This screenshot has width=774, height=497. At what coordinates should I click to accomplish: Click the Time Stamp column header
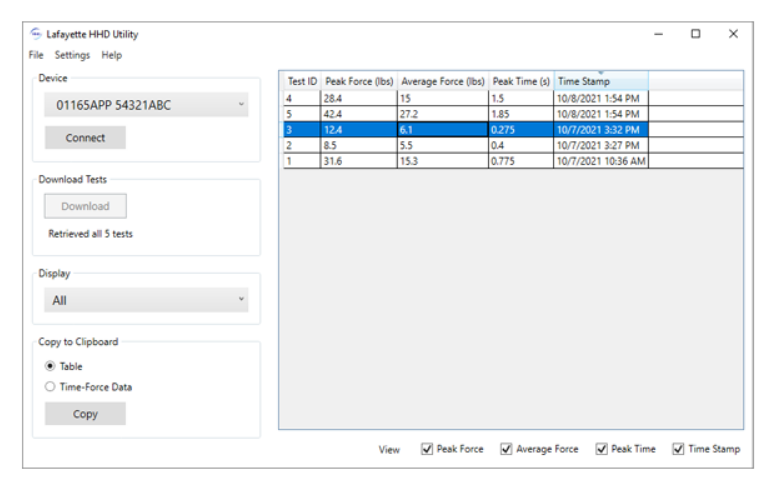click(x=601, y=81)
